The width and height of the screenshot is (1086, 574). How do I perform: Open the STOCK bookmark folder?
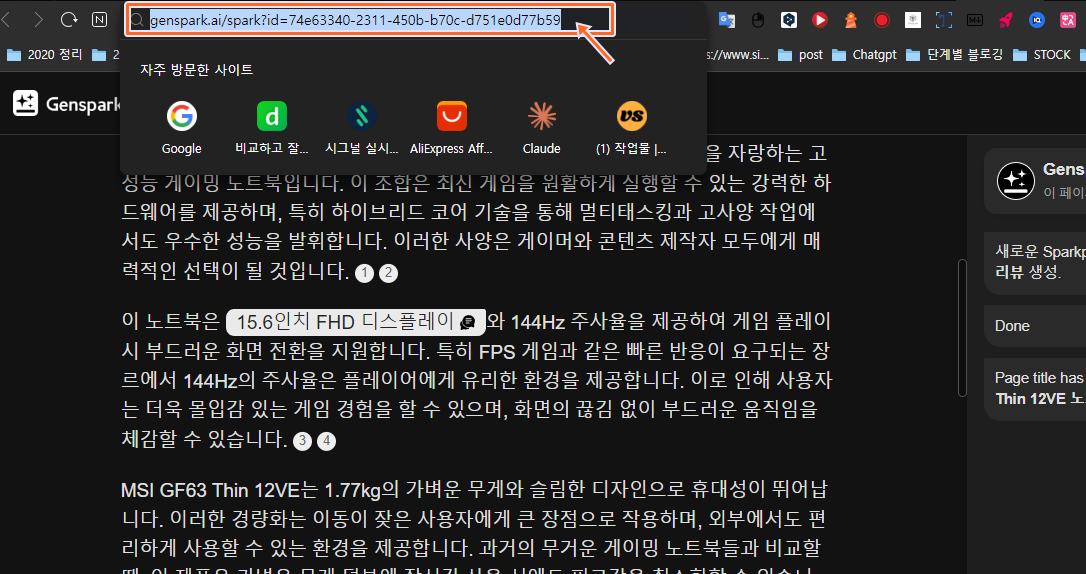click(x=1042, y=55)
